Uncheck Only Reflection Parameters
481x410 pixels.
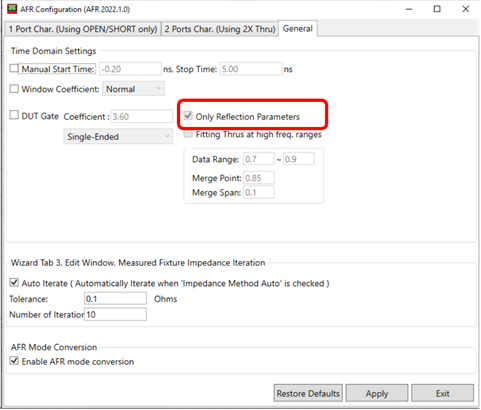click(188, 116)
